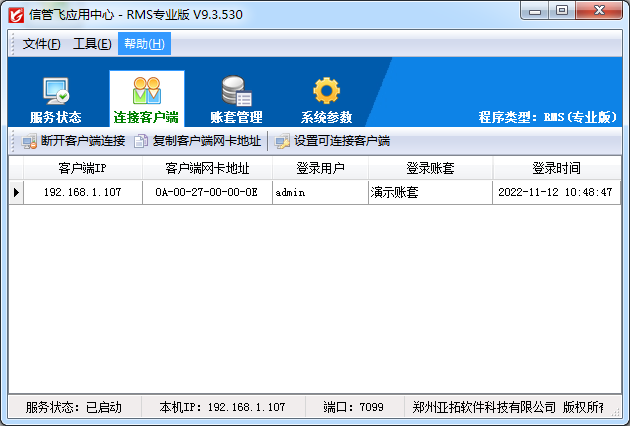Screen dimensions: 630x426
Task: Click the 设置可连接客户端 toolbar icon
Action: pos(283,141)
